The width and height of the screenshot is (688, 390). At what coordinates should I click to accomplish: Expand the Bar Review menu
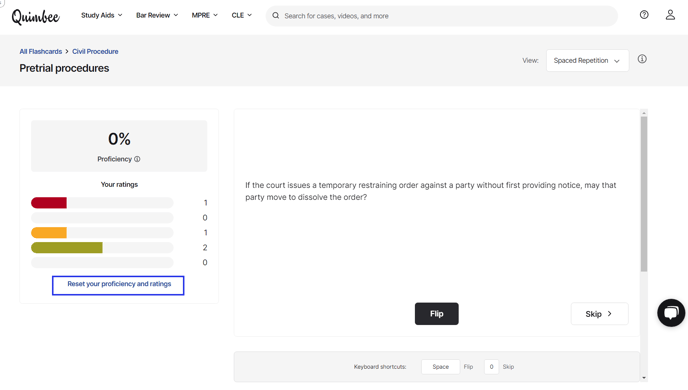point(157,15)
